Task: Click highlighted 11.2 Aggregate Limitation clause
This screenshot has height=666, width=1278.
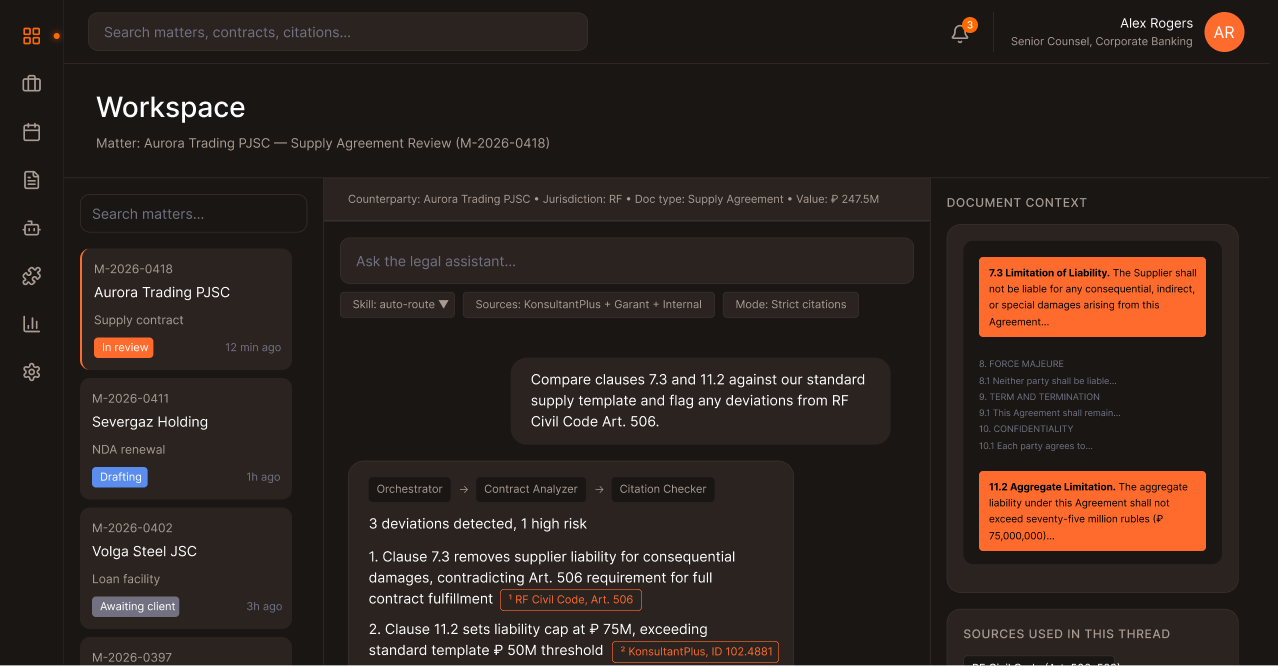Action: [1092, 511]
